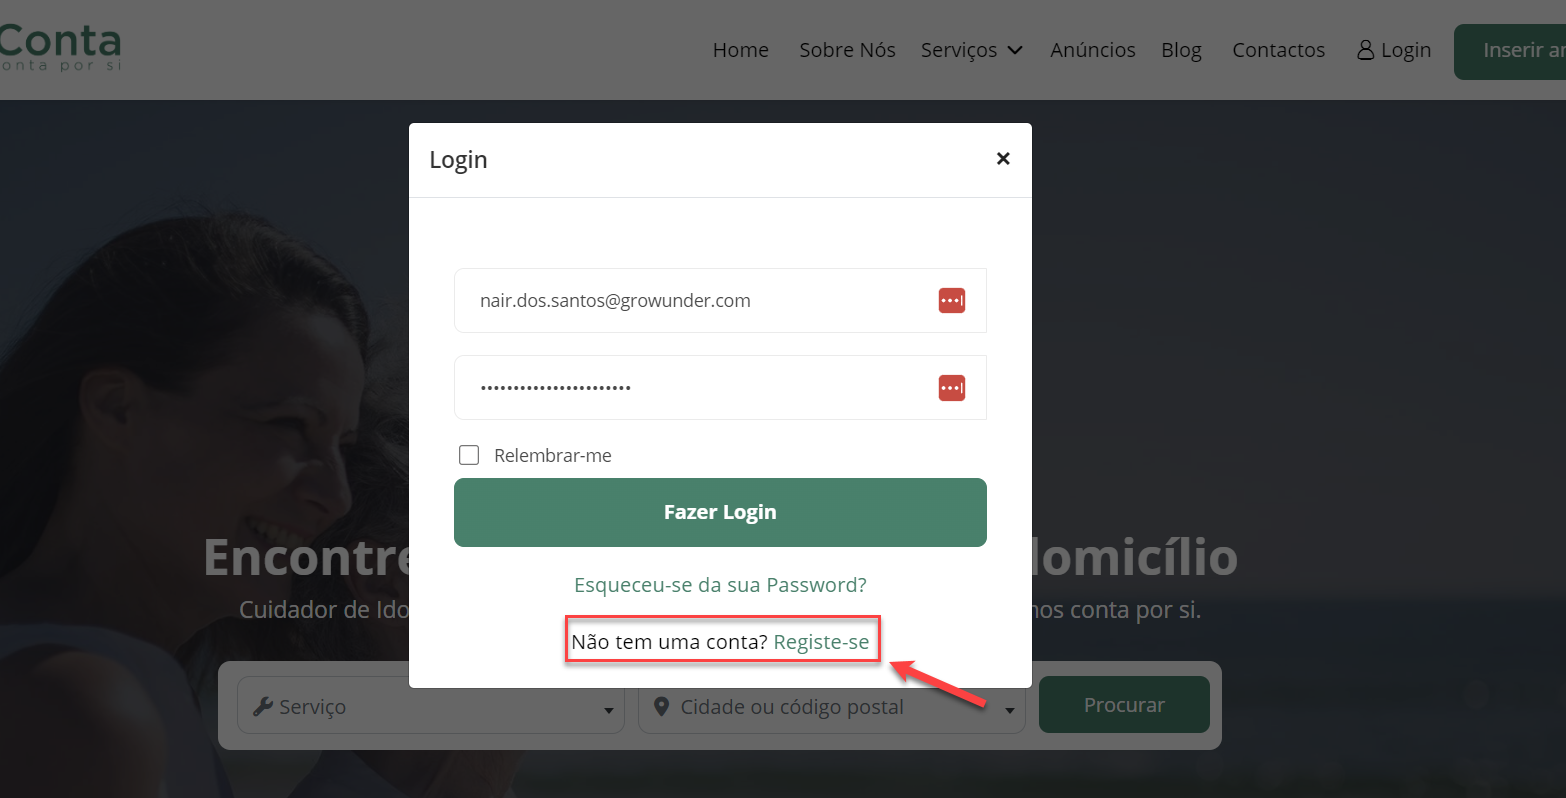Click the Conta logo in header
1566x798 pixels.
click(x=60, y=48)
